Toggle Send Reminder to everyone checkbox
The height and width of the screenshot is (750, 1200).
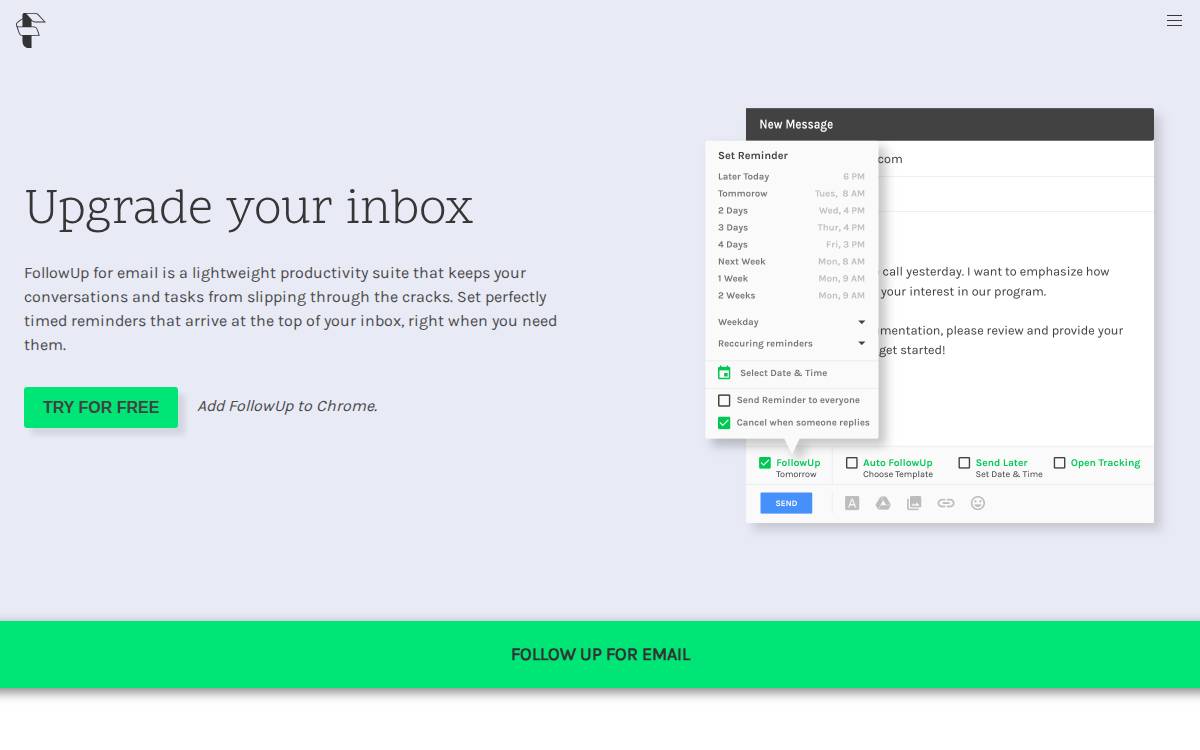click(724, 400)
